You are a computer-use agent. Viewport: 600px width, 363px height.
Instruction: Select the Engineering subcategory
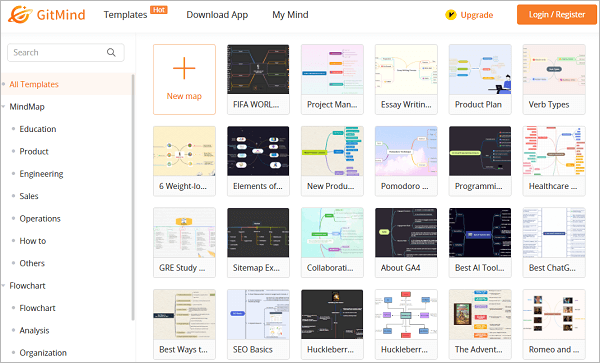[x=41, y=174]
